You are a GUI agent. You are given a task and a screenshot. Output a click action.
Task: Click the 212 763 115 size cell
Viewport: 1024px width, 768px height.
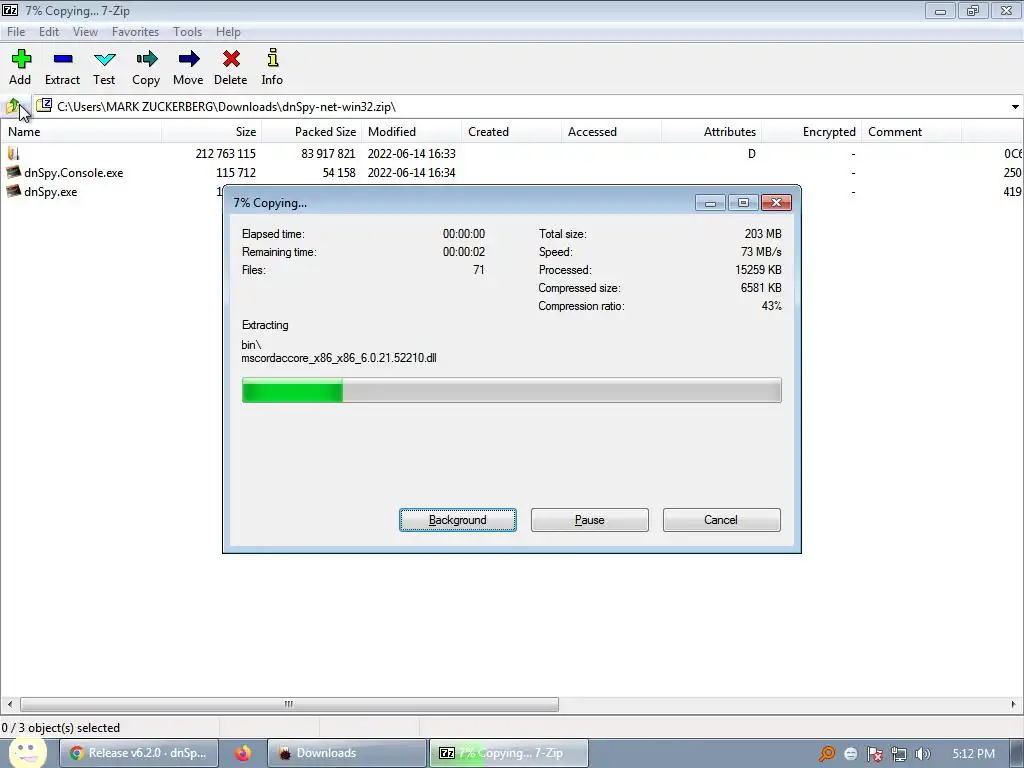pyautogui.click(x=225, y=153)
